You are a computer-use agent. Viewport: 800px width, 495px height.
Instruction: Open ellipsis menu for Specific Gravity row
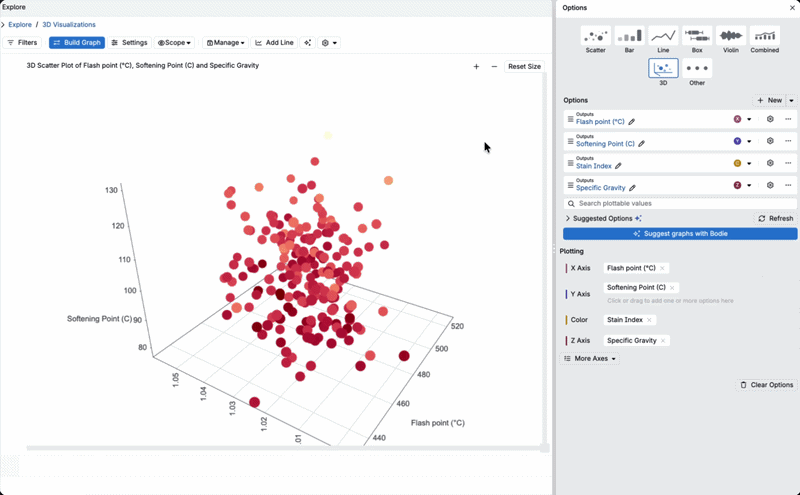[788, 185]
